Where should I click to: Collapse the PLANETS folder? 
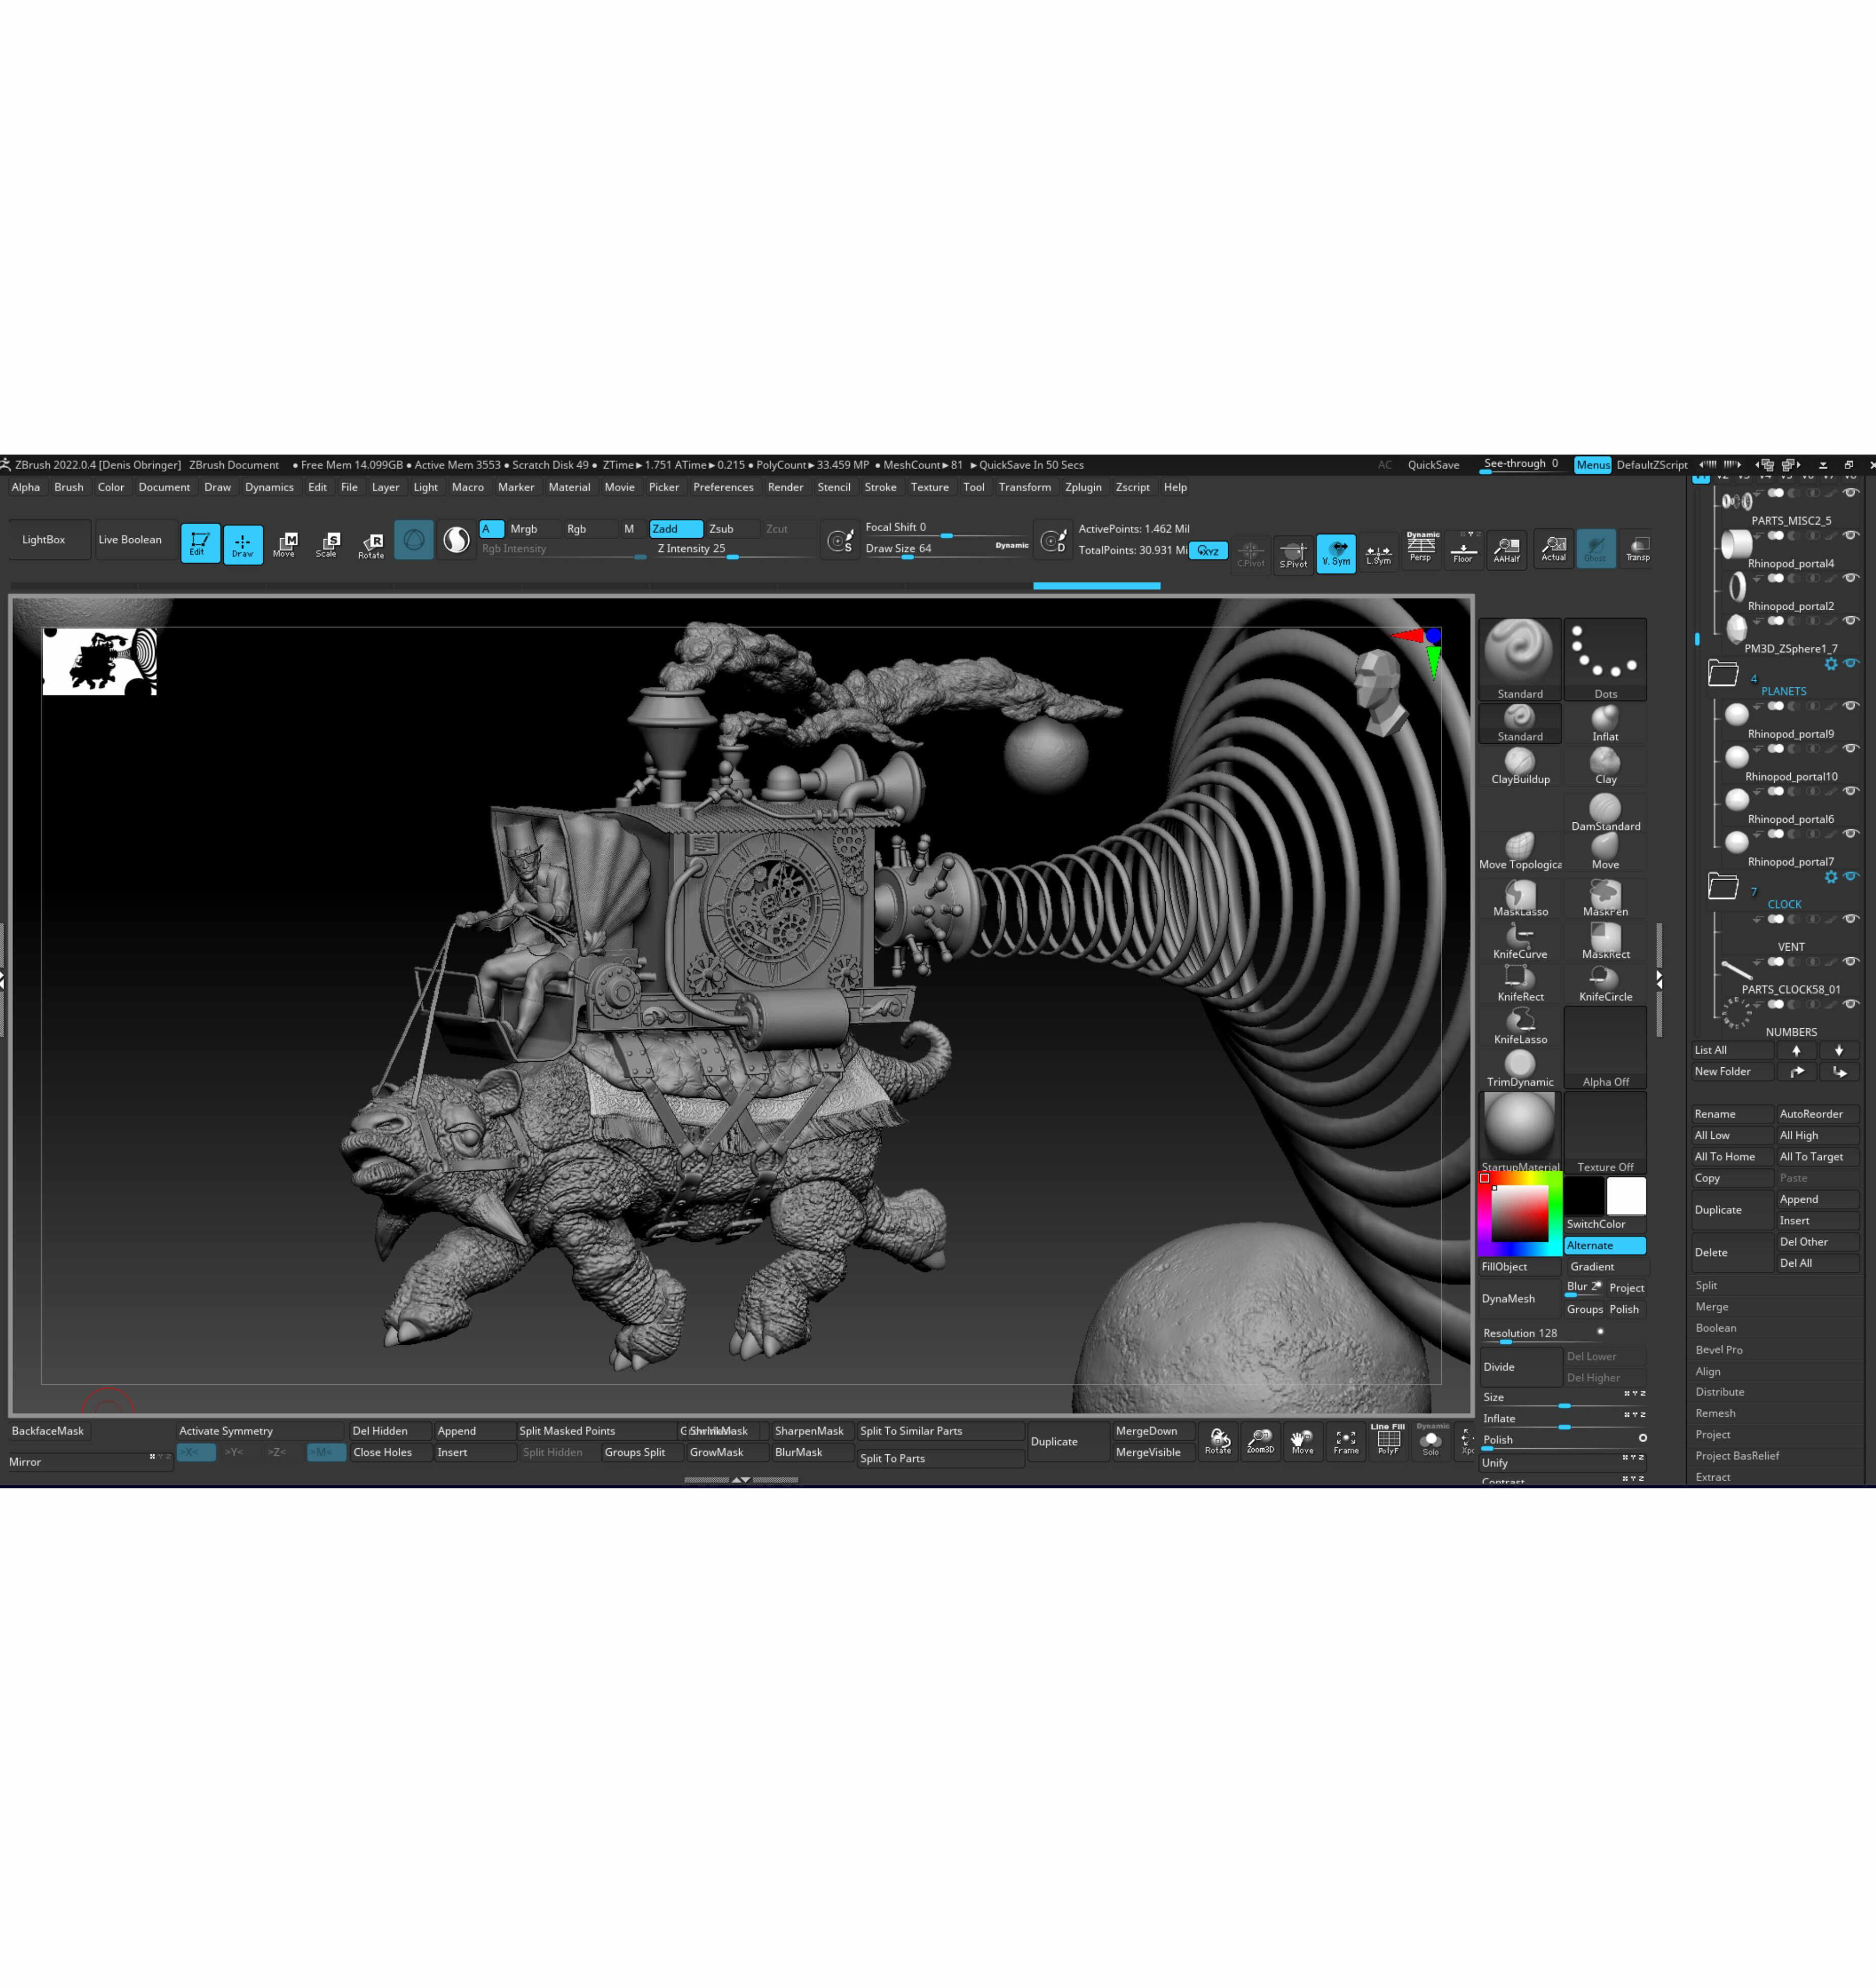coord(1722,673)
